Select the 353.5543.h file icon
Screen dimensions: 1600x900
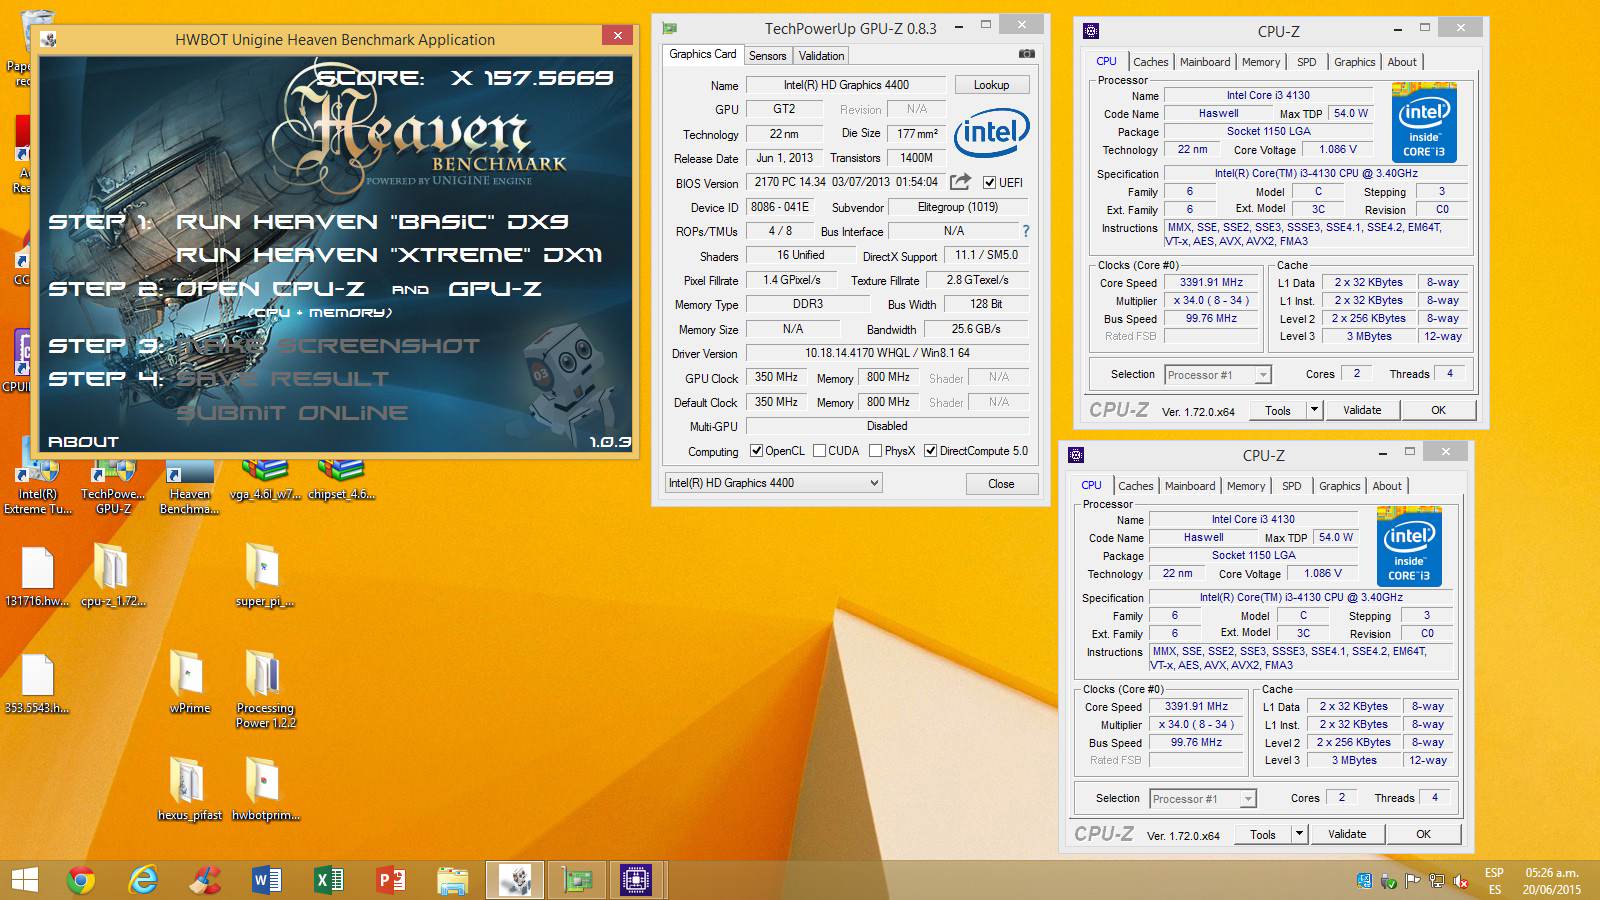click(x=37, y=684)
